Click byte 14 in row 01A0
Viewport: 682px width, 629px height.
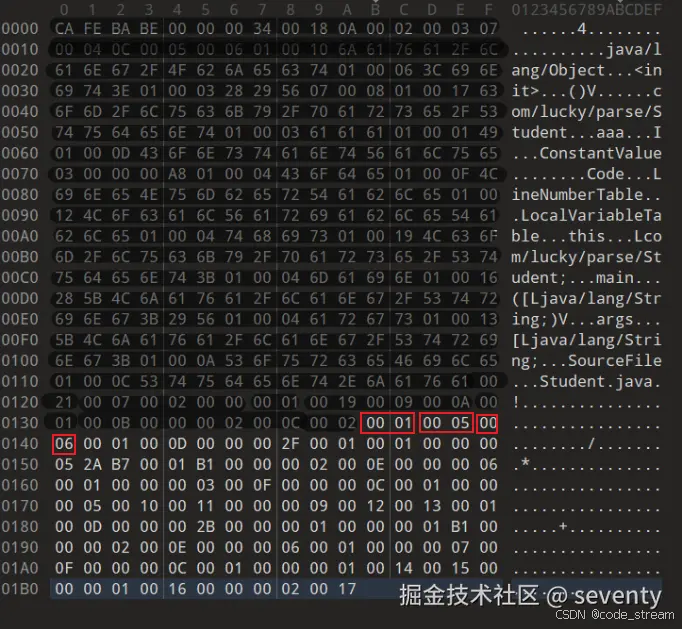(x=403, y=568)
